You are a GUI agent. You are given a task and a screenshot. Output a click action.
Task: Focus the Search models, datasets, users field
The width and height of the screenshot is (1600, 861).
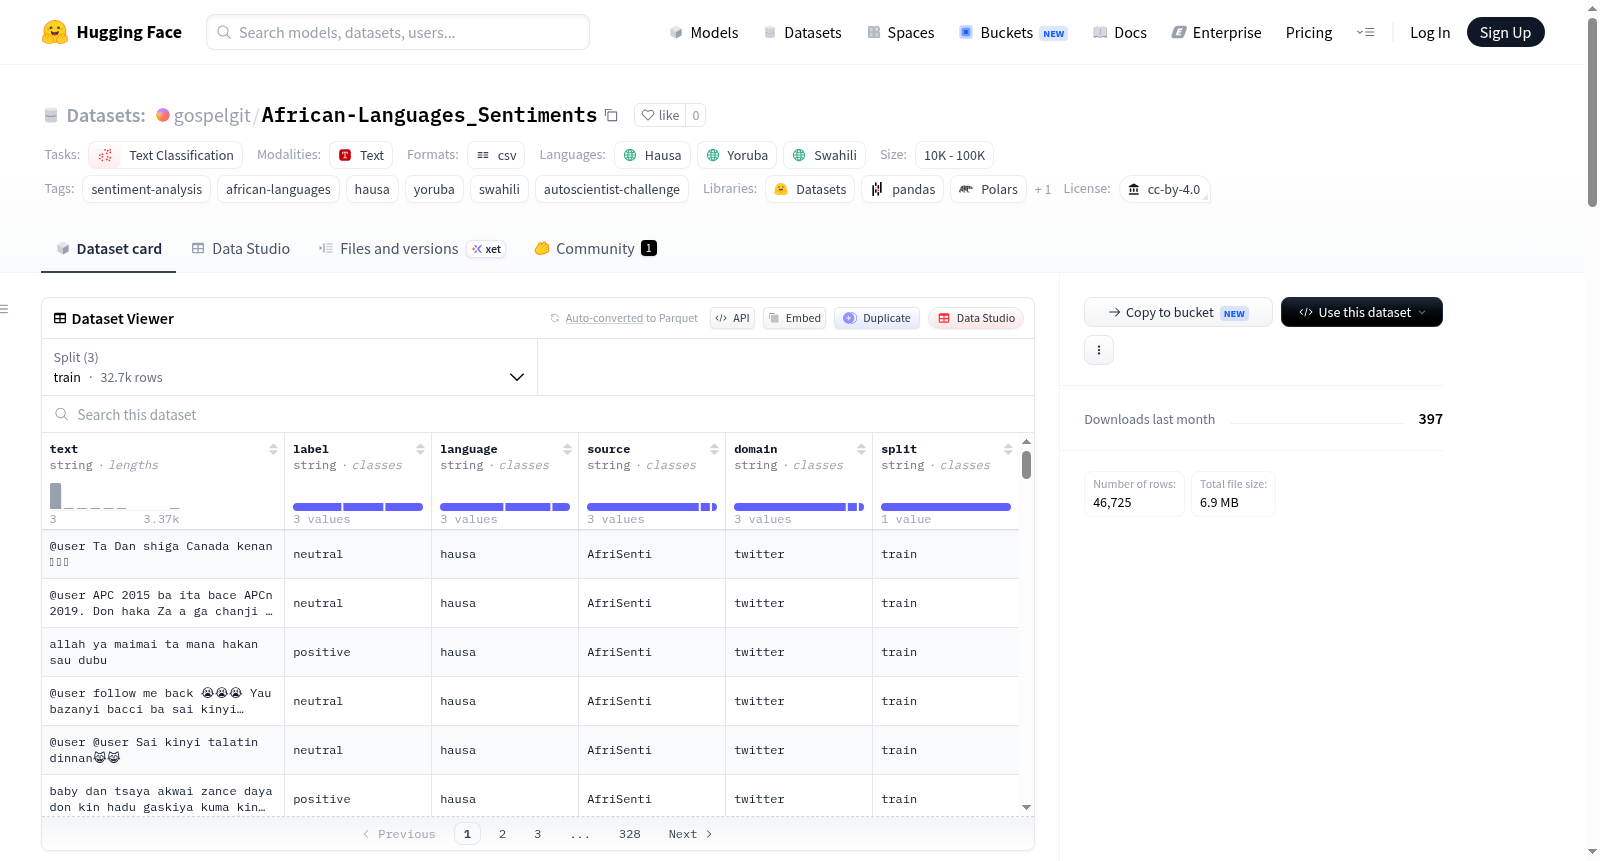(398, 32)
